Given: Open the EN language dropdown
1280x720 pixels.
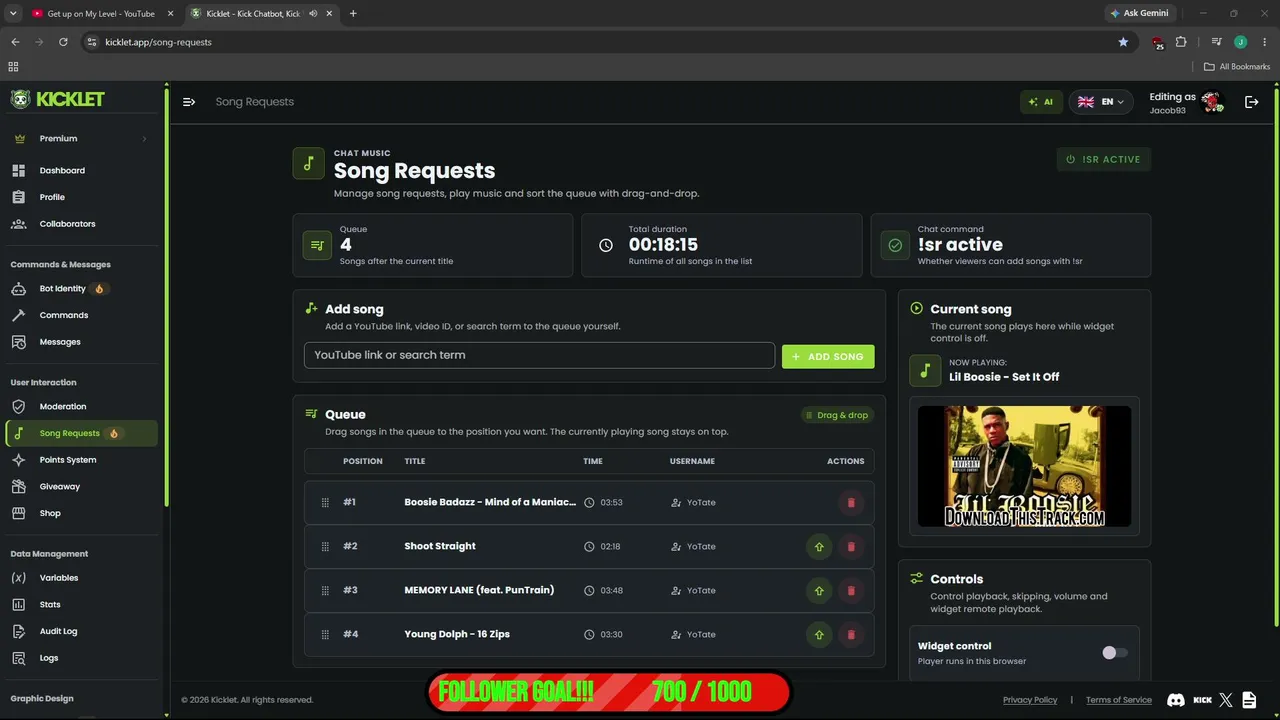Looking at the screenshot, I should 1101,102.
